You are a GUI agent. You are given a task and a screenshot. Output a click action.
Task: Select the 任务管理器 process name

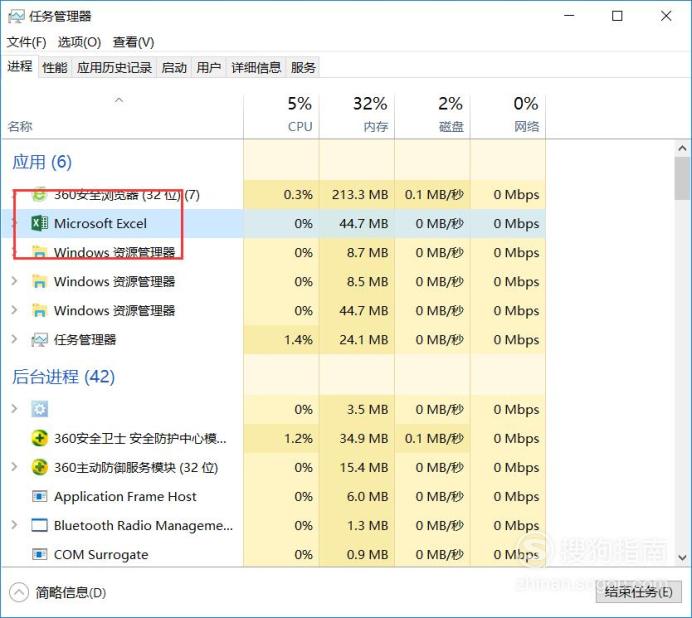85,339
